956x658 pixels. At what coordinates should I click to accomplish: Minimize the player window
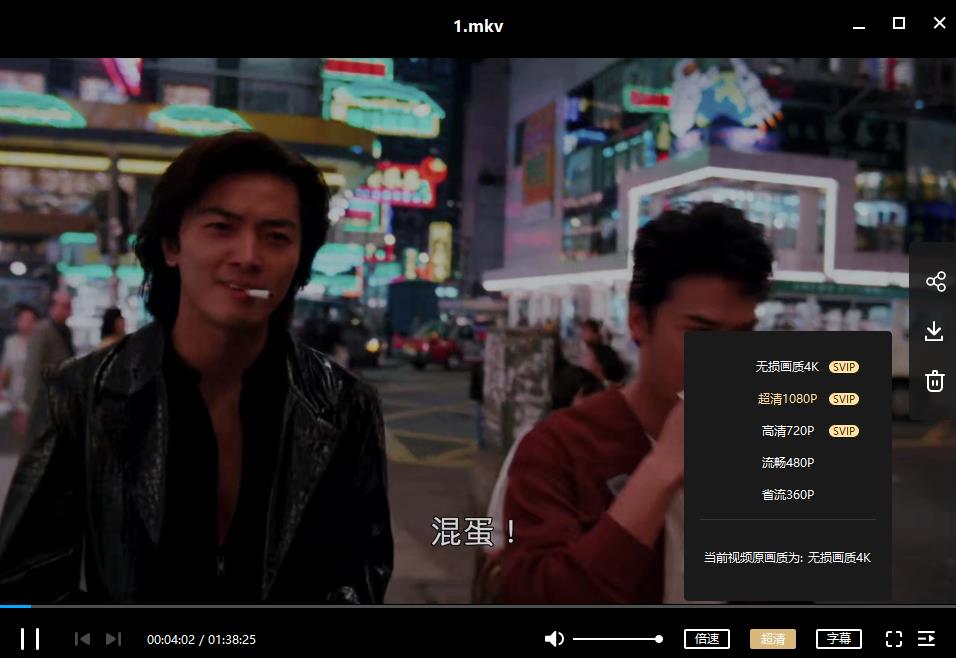point(859,27)
